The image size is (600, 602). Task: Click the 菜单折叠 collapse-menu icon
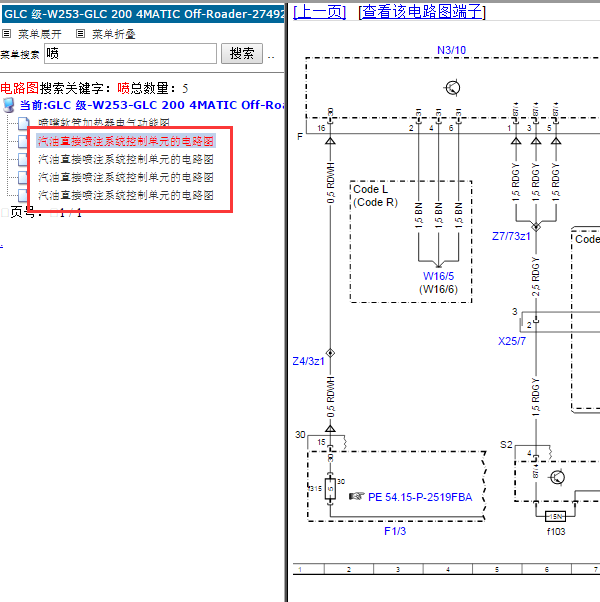[x=80, y=34]
